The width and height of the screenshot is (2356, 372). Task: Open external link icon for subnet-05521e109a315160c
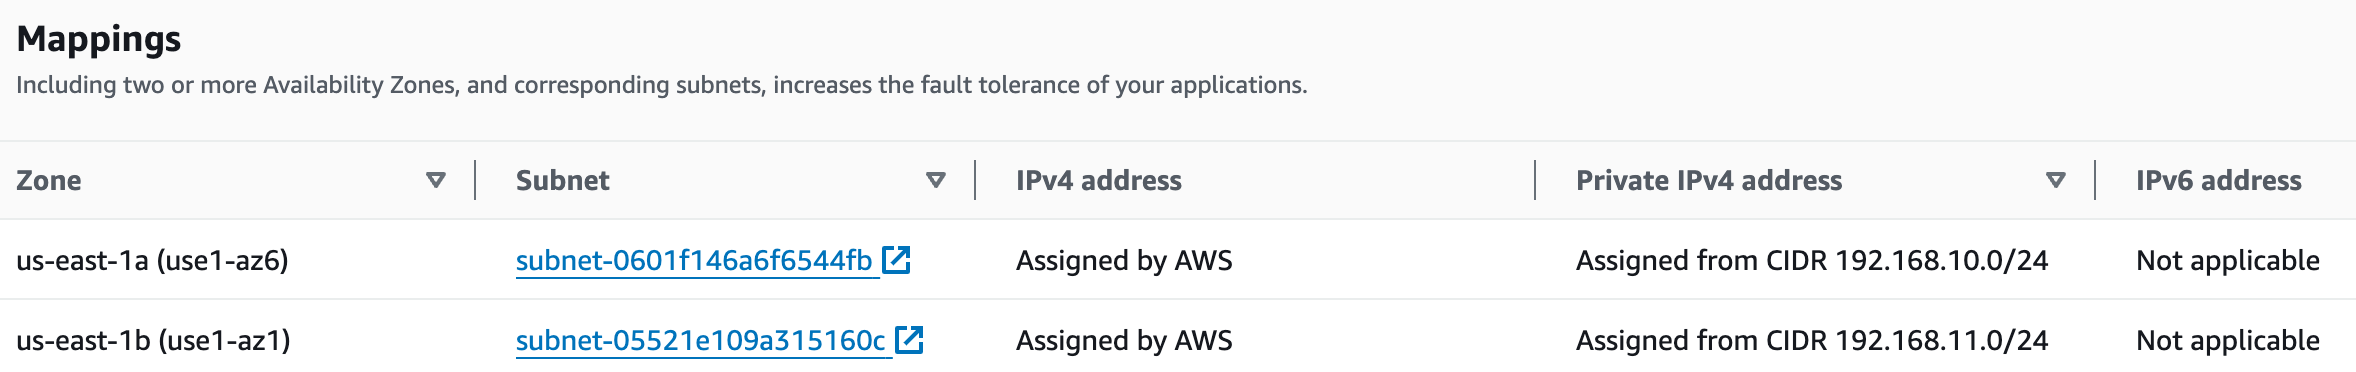(x=909, y=340)
